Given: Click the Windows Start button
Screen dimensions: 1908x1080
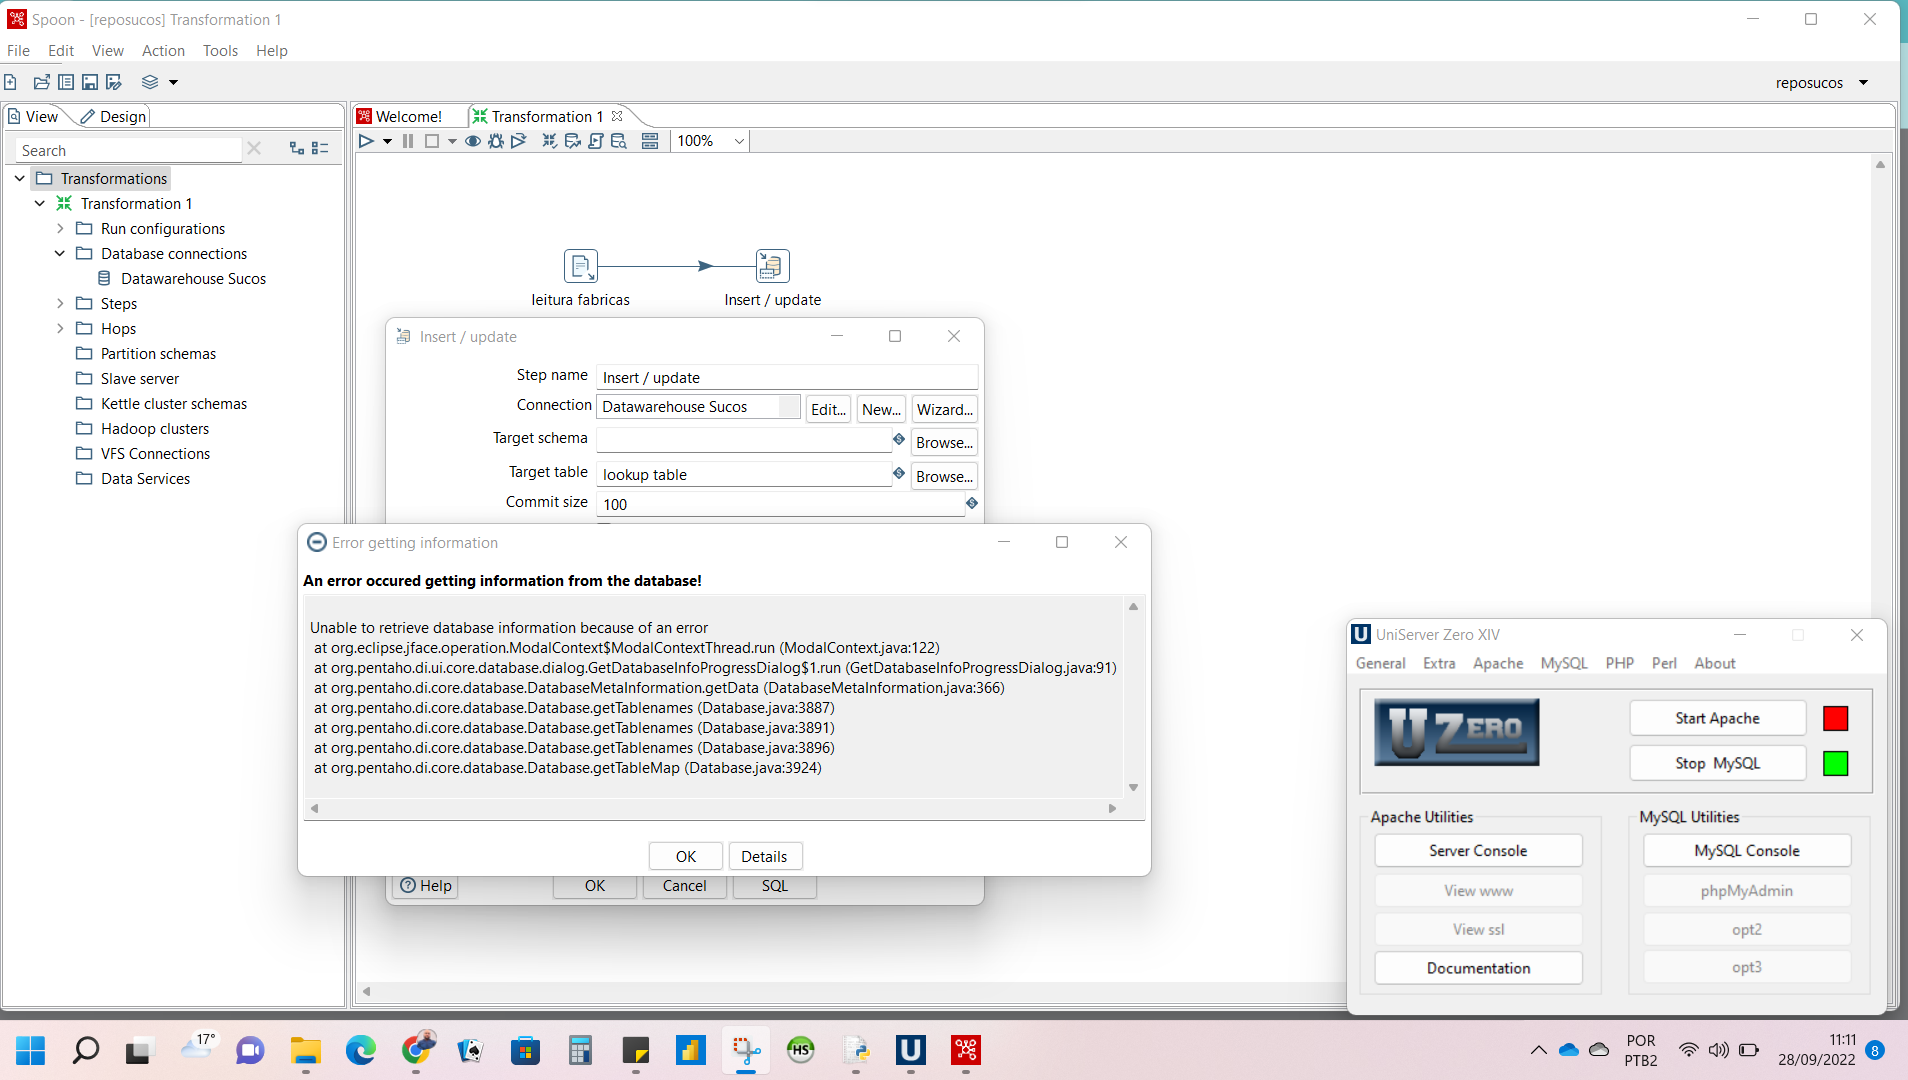Looking at the screenshot, I should [x=31, y=1049].
